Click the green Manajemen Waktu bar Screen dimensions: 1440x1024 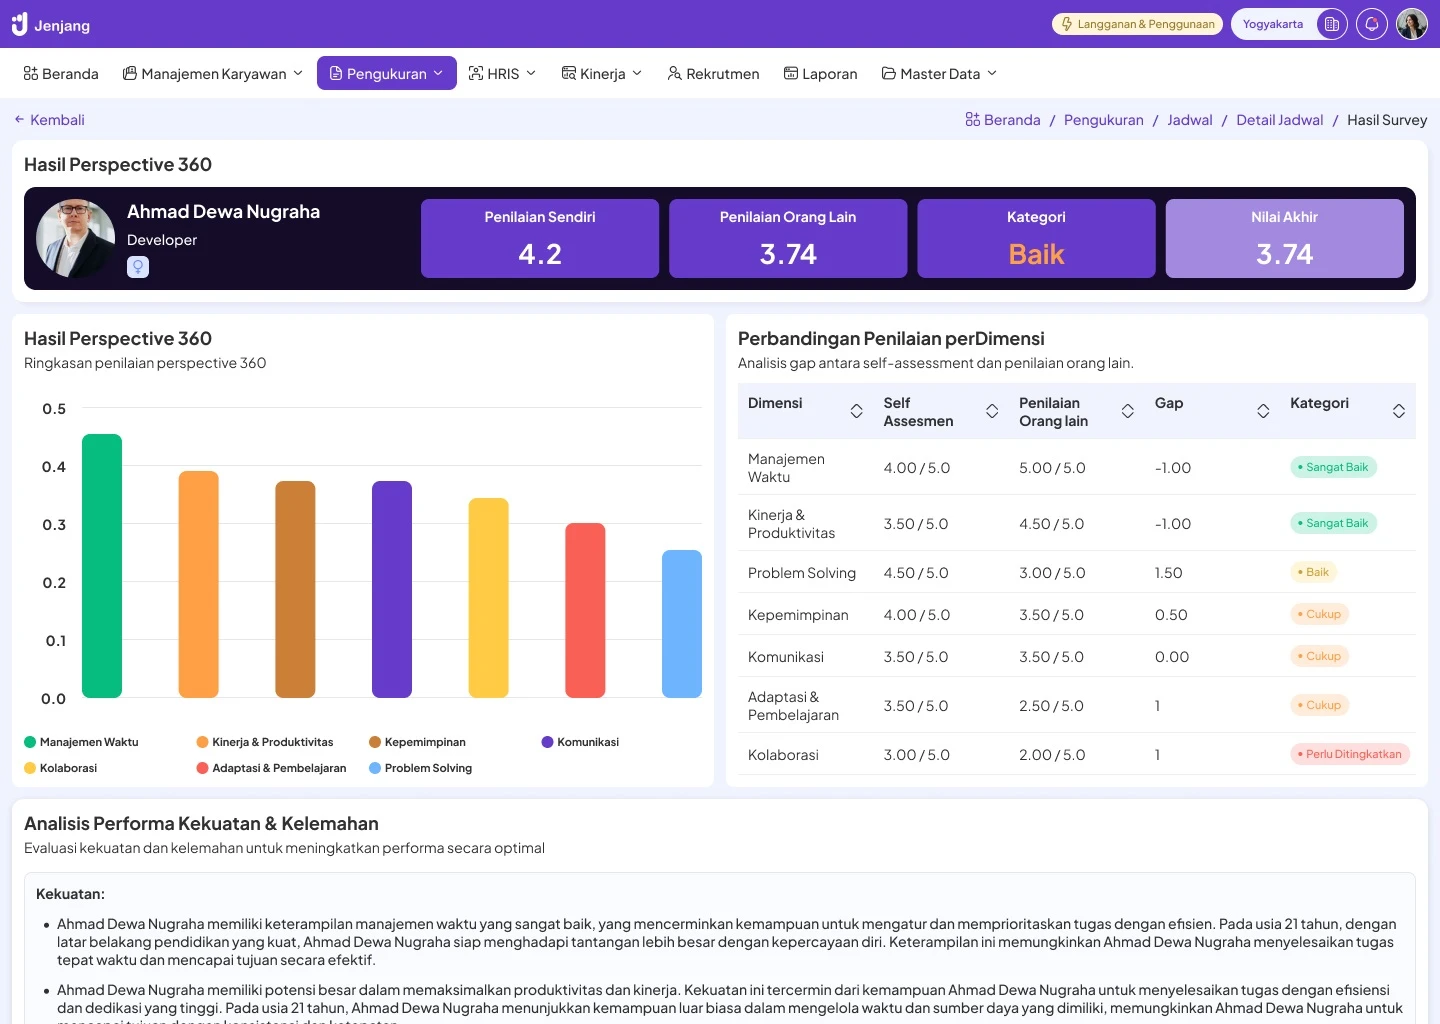click(102, 565)
